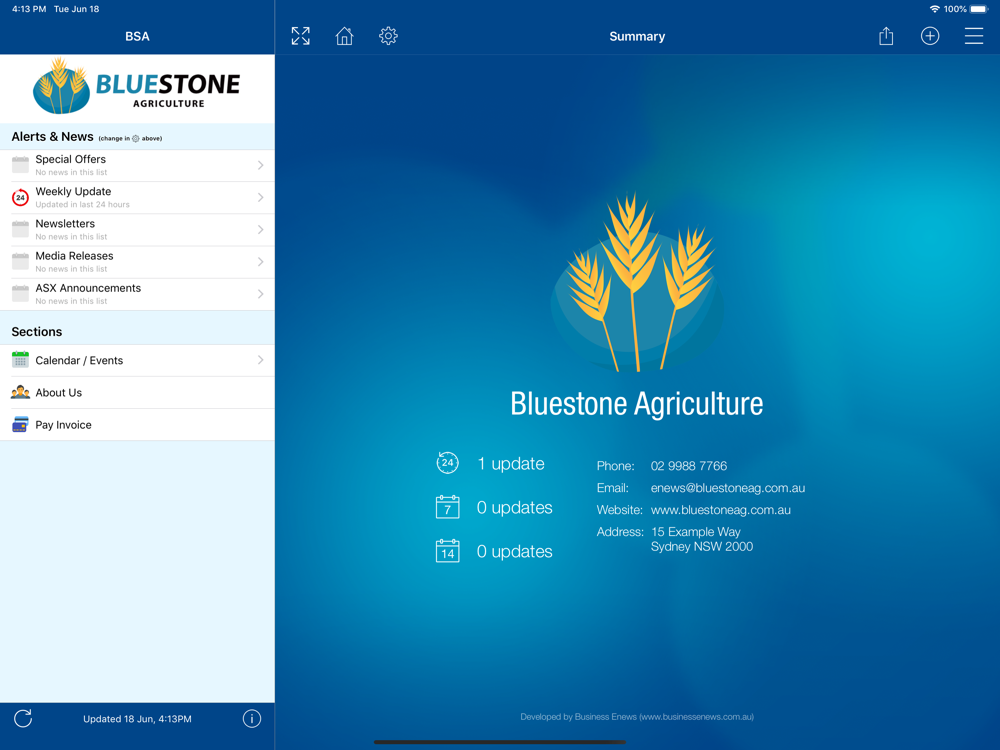Tap the "1 update" count
Viewport: 1000px width, 750px height.
[511, 464]
